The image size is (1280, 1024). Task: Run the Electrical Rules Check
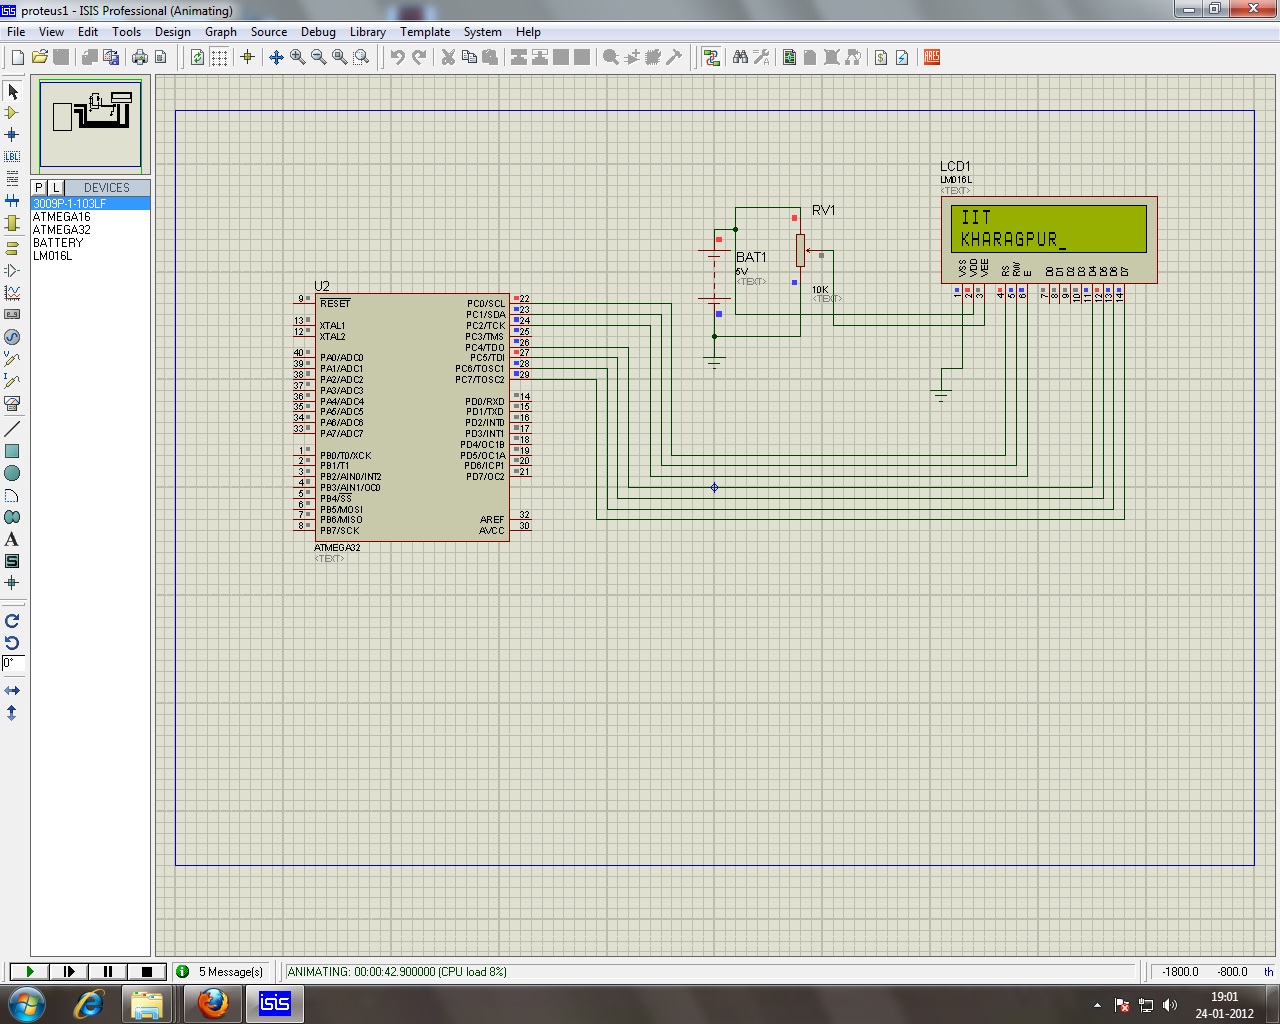pos(902,57)
